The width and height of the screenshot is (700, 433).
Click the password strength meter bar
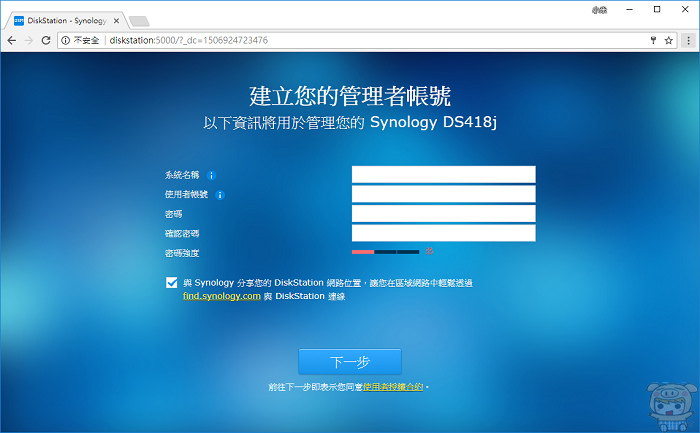[x=385, y=252]
